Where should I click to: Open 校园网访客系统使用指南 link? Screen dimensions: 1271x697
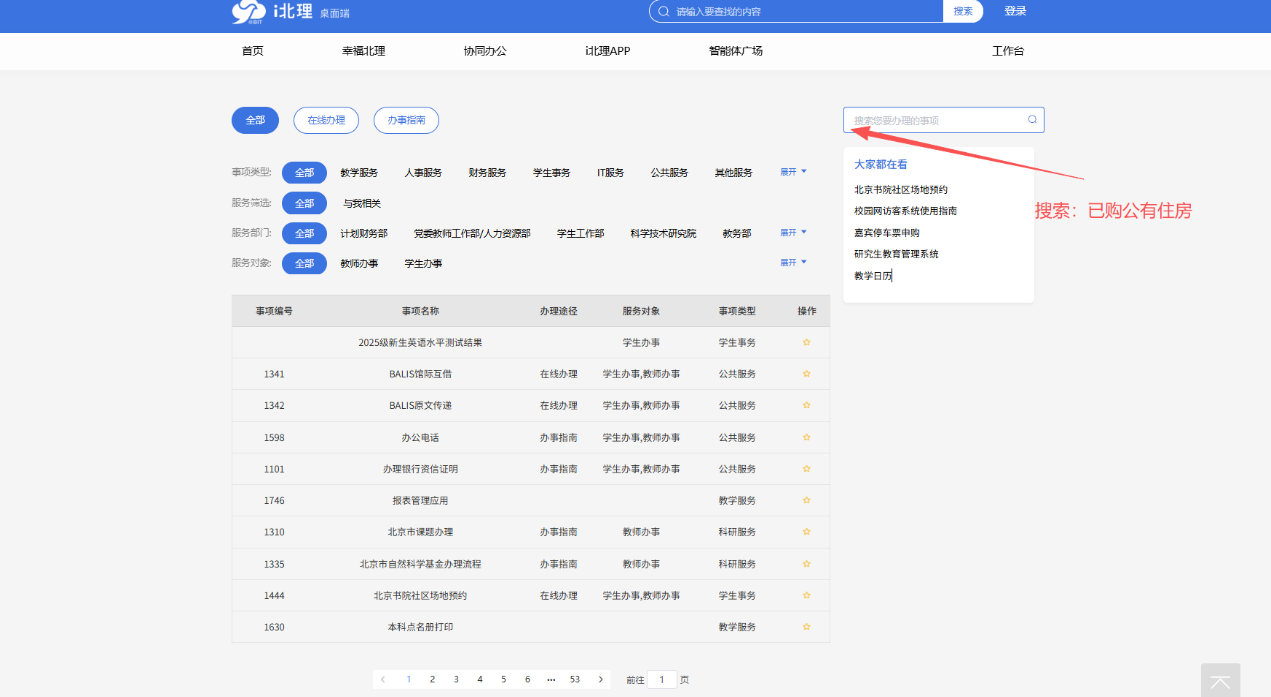(905, 211)
